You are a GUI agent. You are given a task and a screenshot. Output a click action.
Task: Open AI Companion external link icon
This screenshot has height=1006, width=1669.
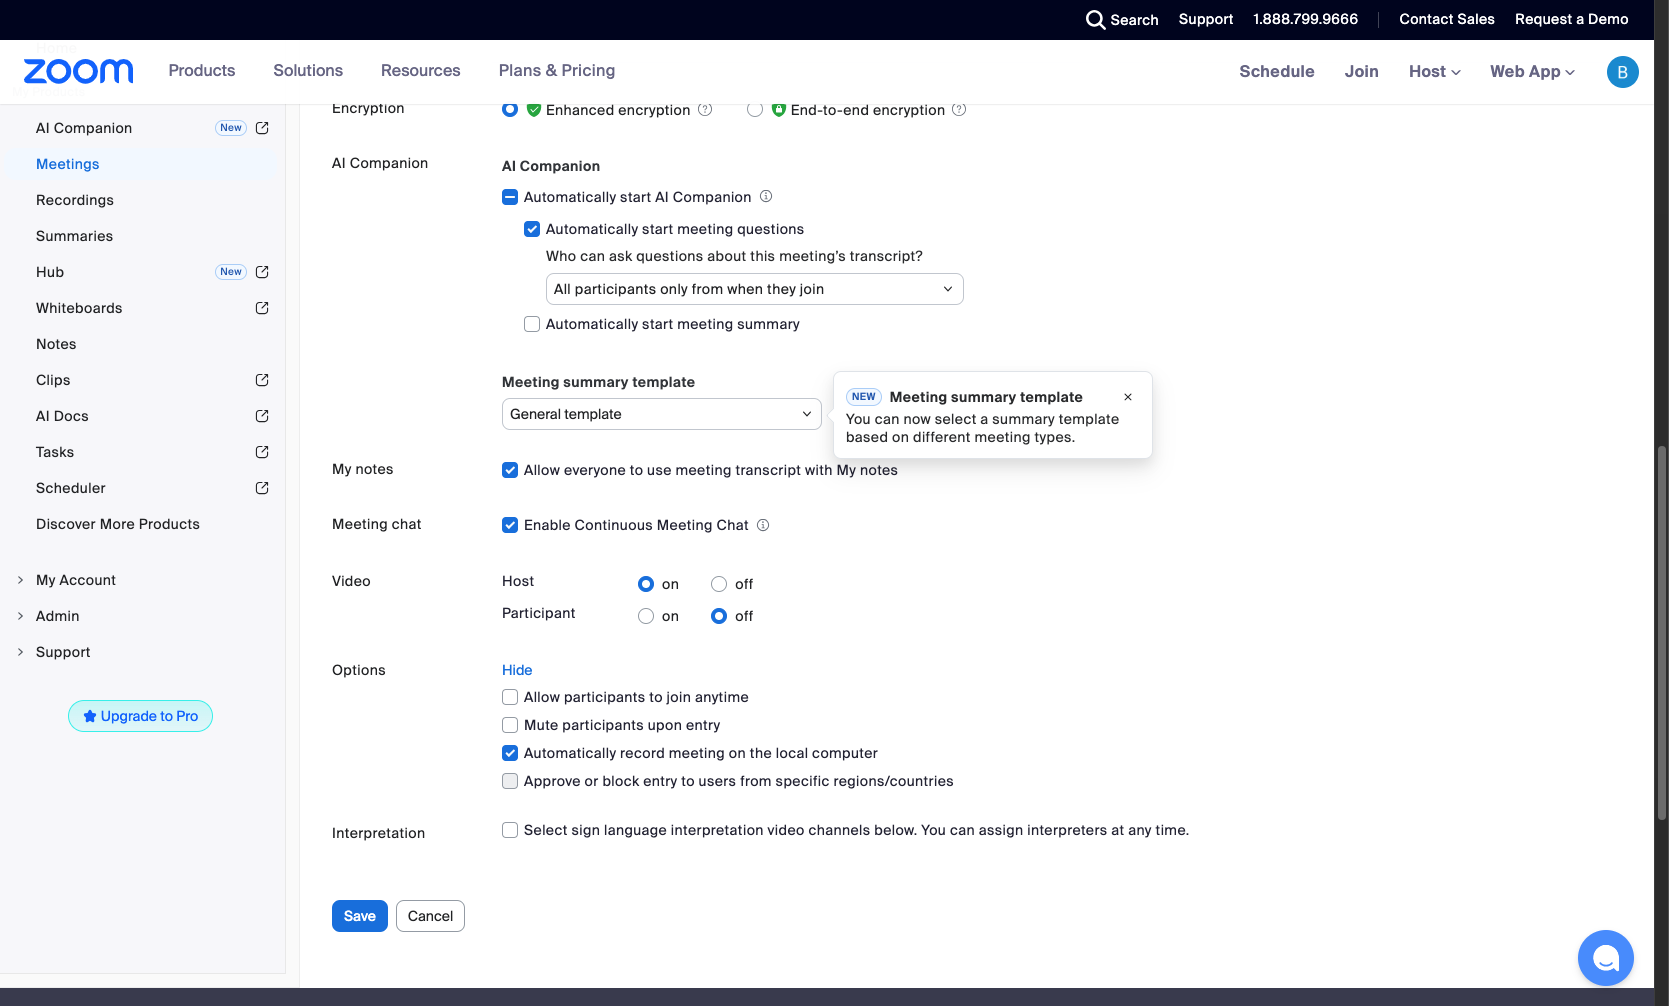(x=262, y=128)
